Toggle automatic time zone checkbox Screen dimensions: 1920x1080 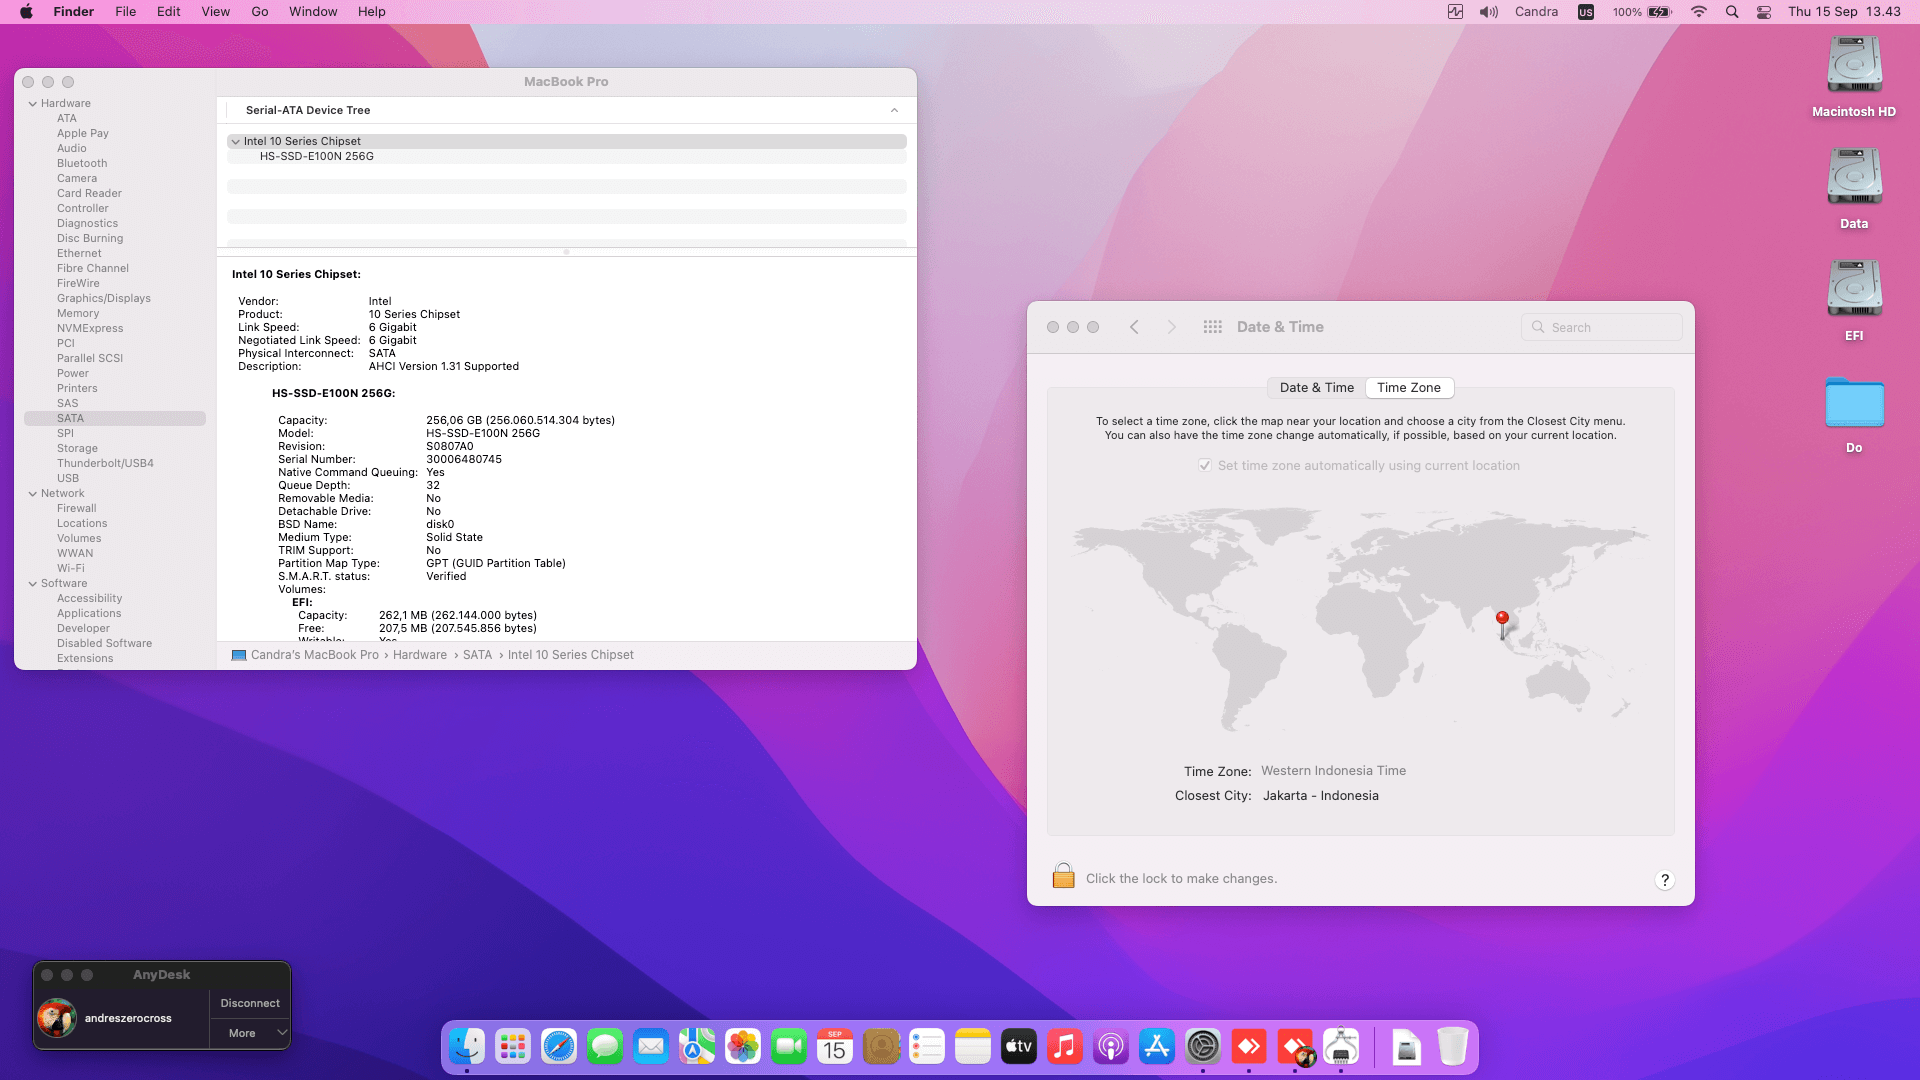tap(1205, 466)
